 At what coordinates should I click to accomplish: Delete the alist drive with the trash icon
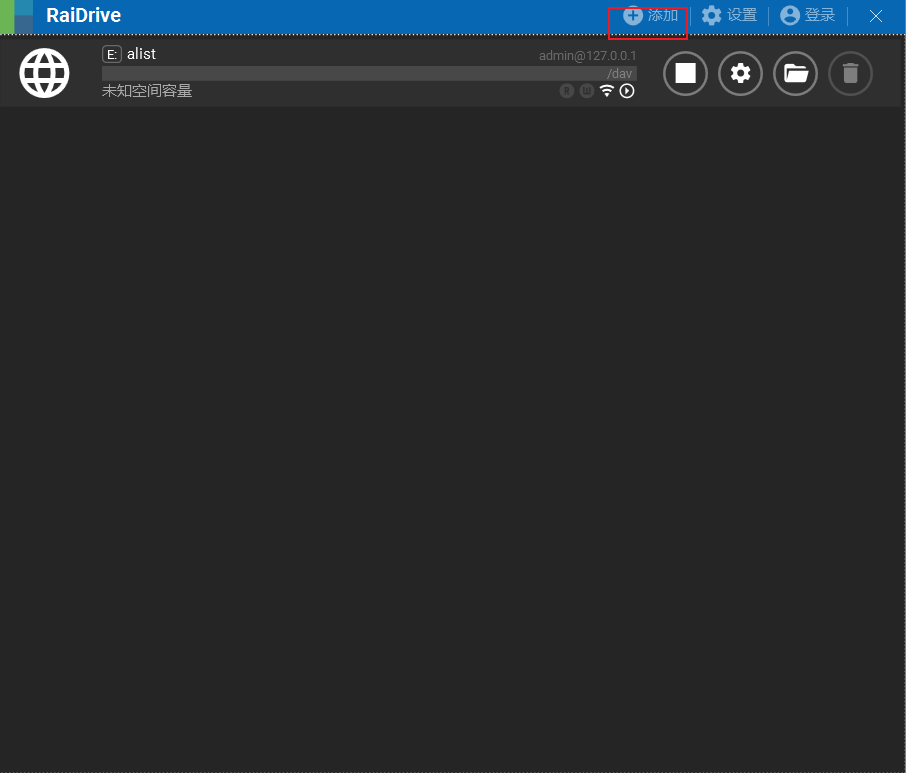pyautogui.click(x=850, y=73)
